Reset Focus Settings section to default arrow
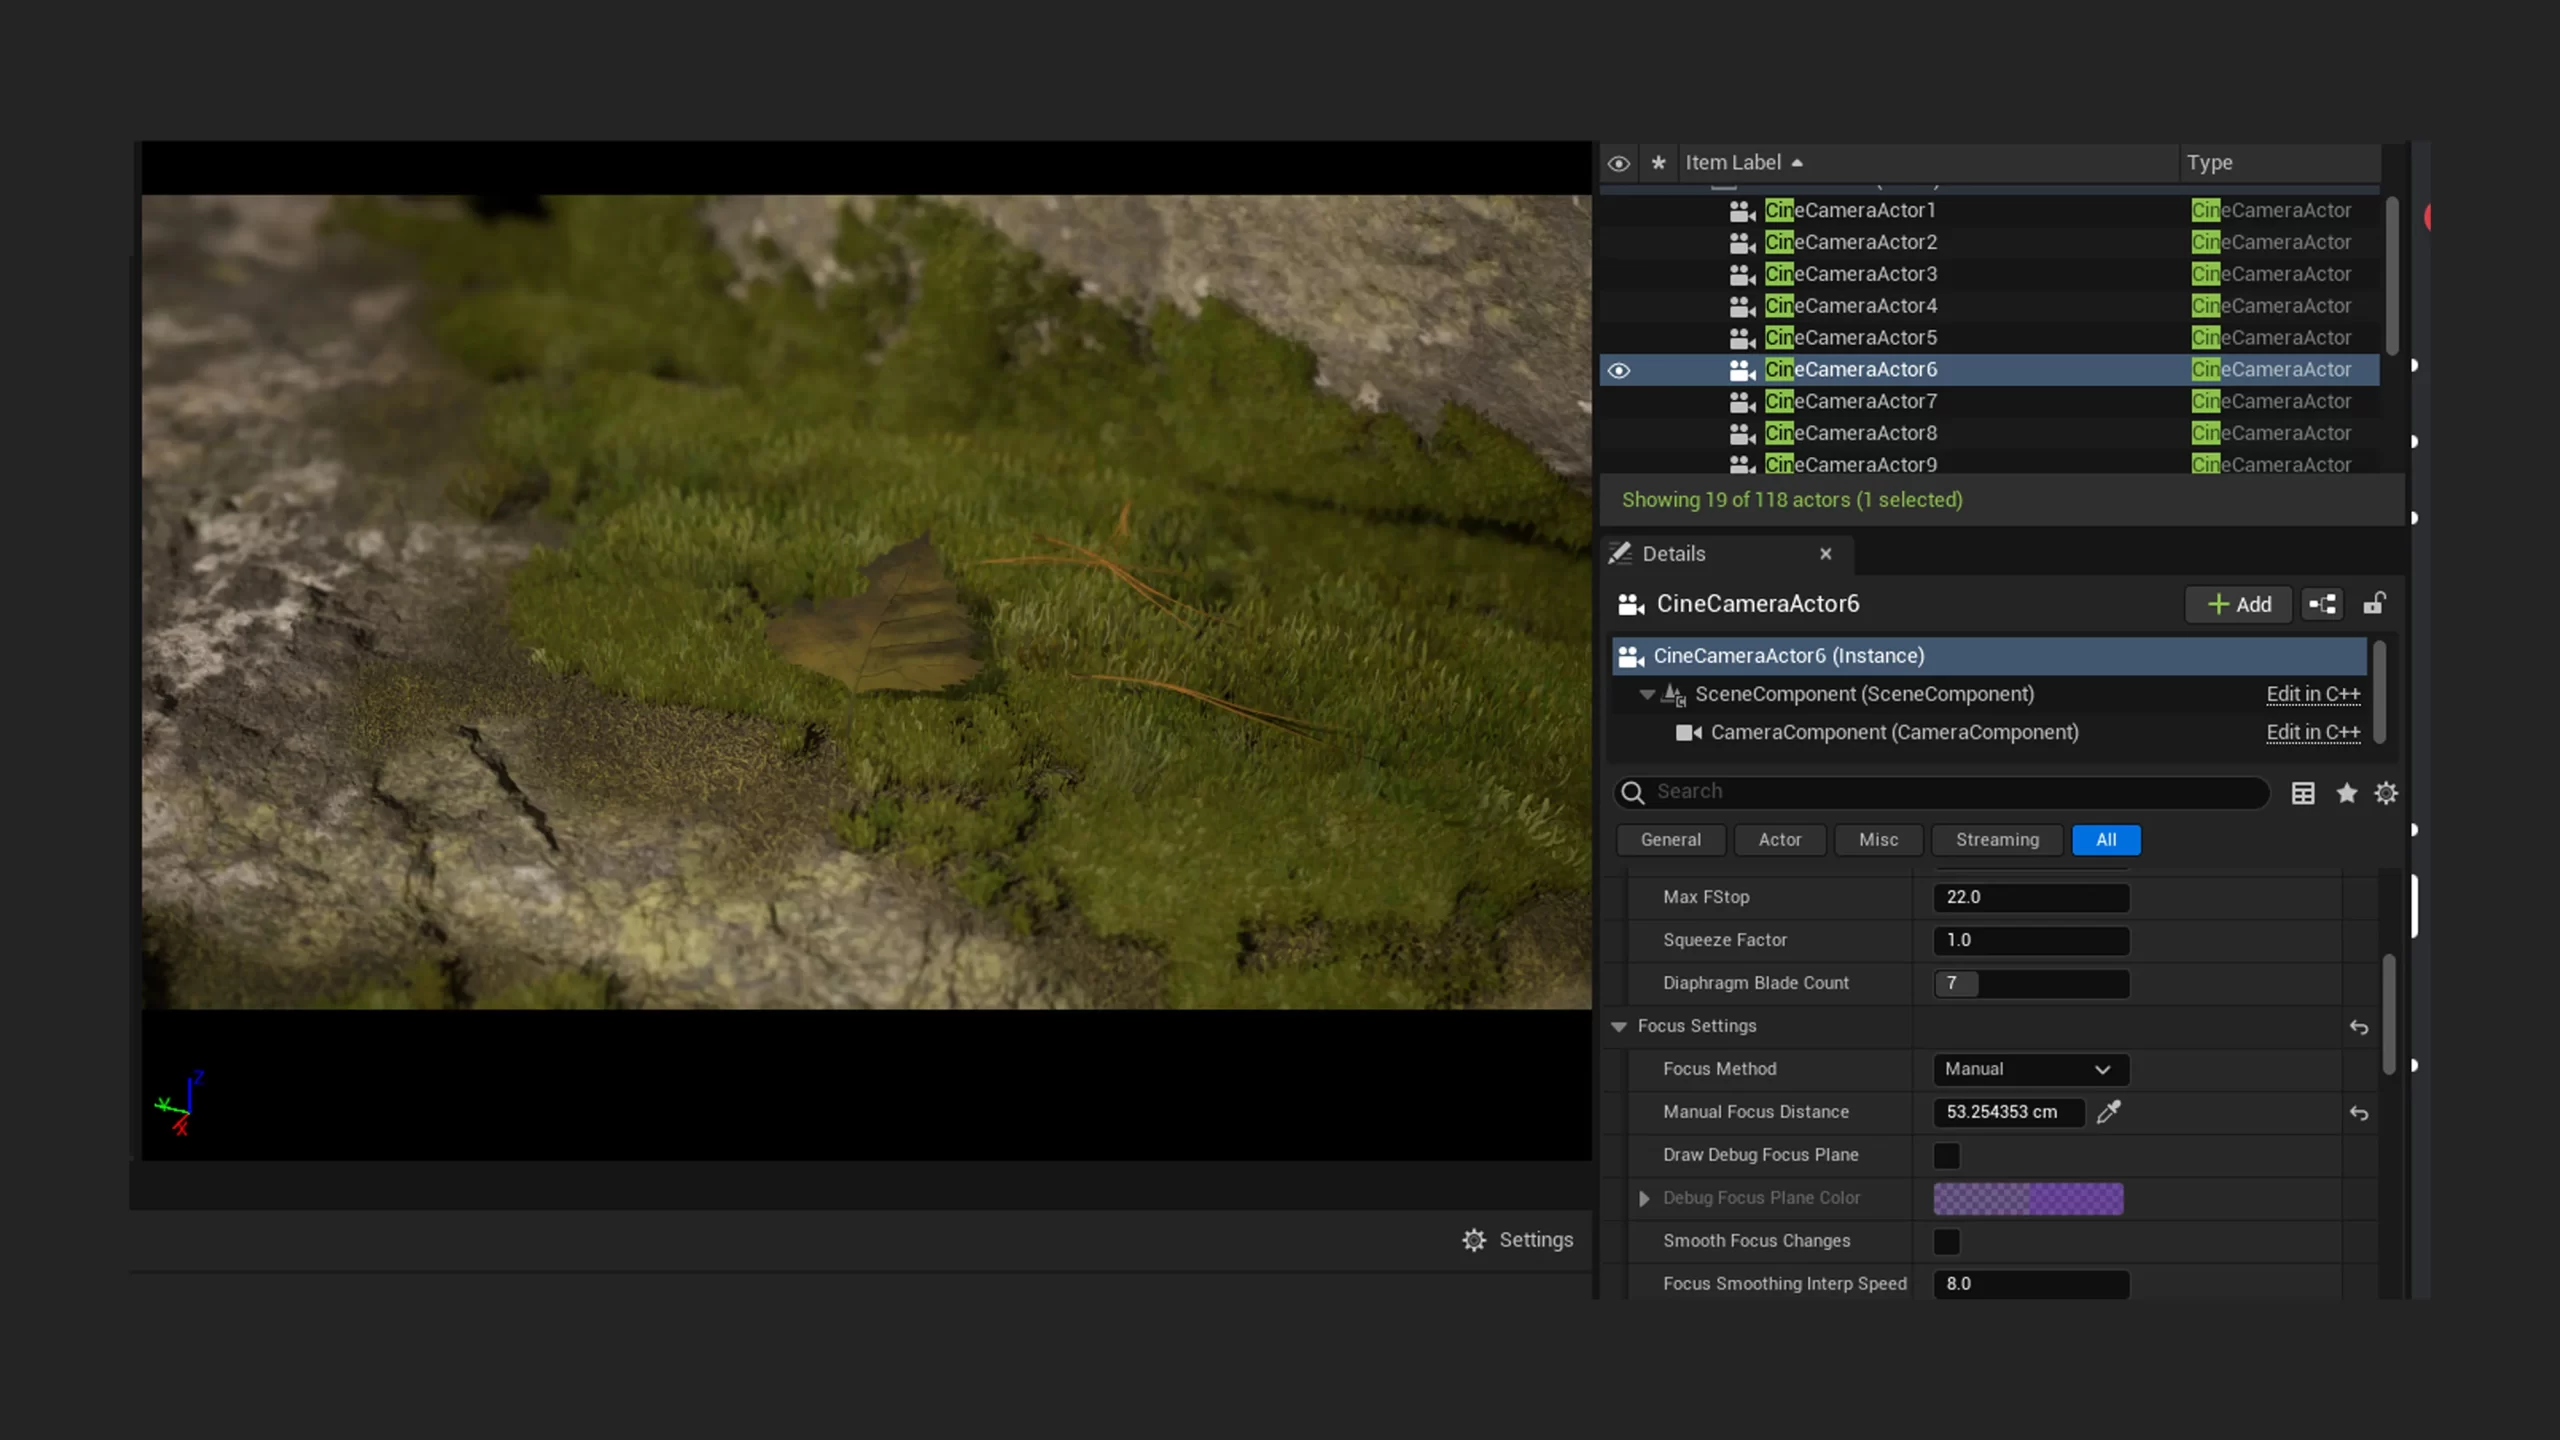2560x1440 pixels. tap(2359, 1027)
